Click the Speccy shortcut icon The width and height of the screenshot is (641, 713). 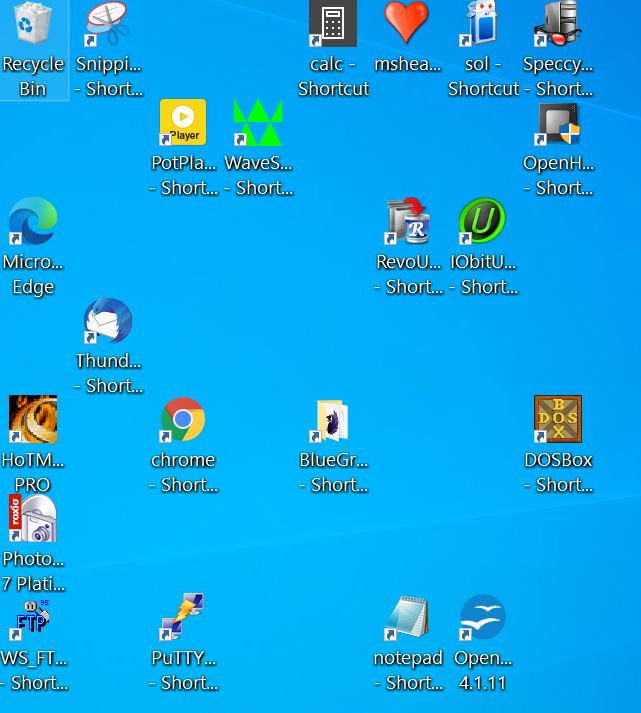point(558,23)
